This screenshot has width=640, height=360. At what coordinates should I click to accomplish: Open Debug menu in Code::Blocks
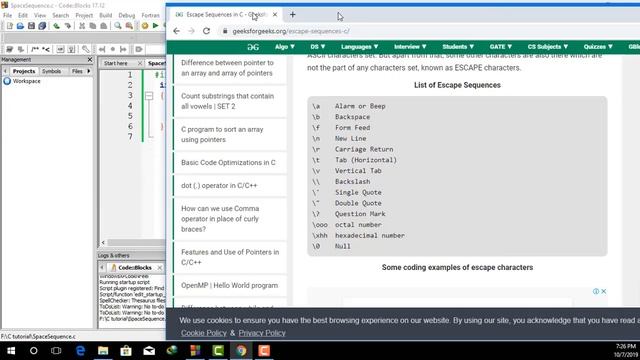127,15
